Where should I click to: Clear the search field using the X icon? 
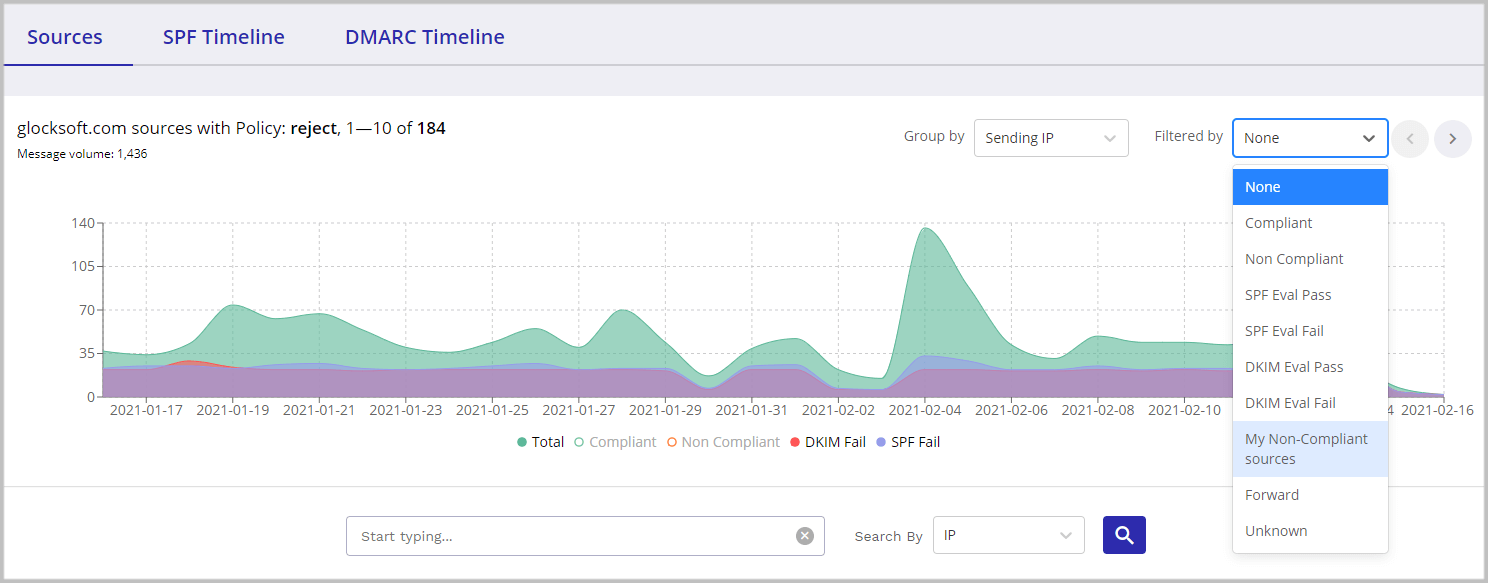coord(804,535)
